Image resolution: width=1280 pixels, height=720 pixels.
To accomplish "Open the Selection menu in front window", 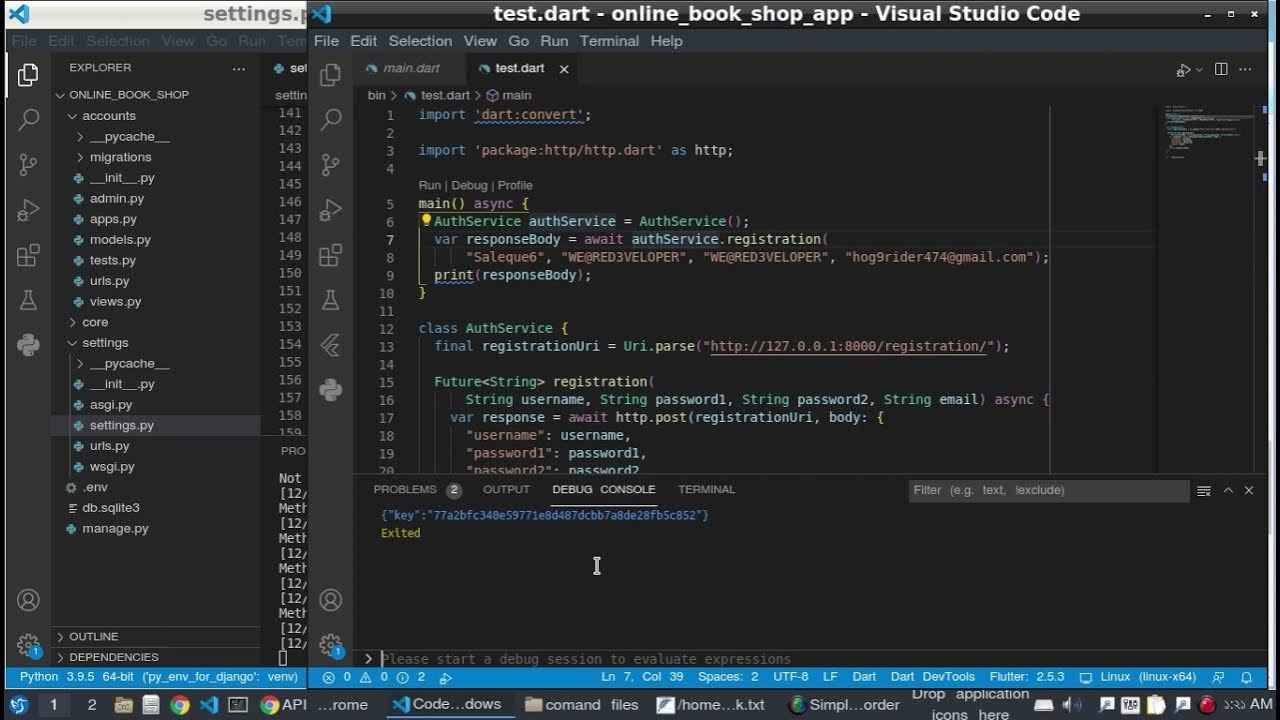I will coord(420,41).
